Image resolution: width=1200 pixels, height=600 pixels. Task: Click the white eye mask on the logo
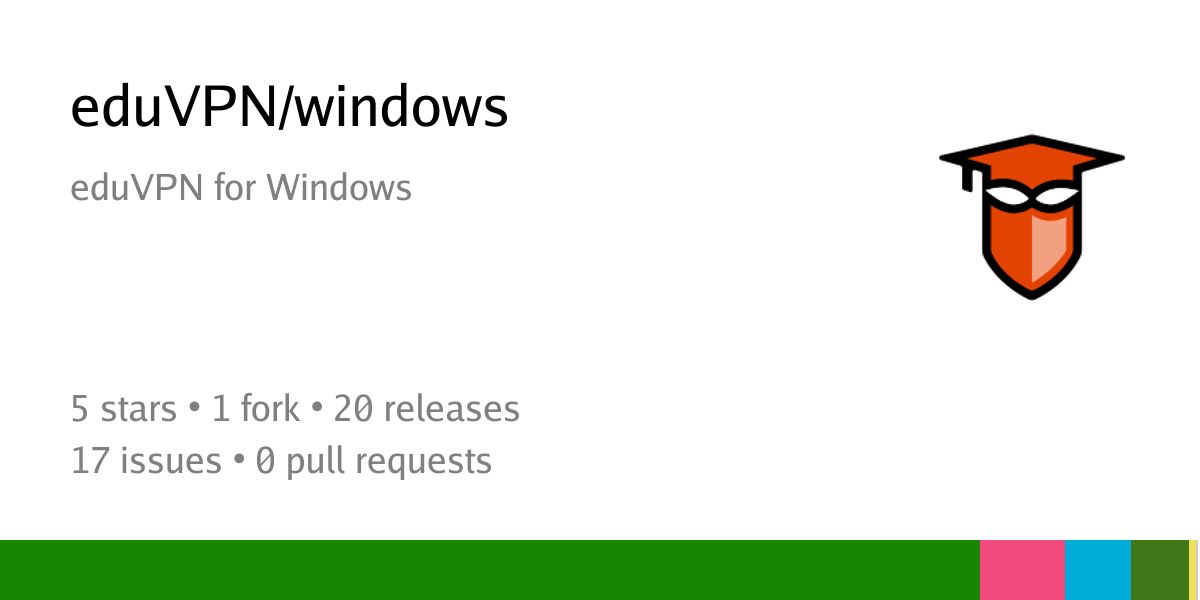pyautogui.click(x=1033, y=198)
